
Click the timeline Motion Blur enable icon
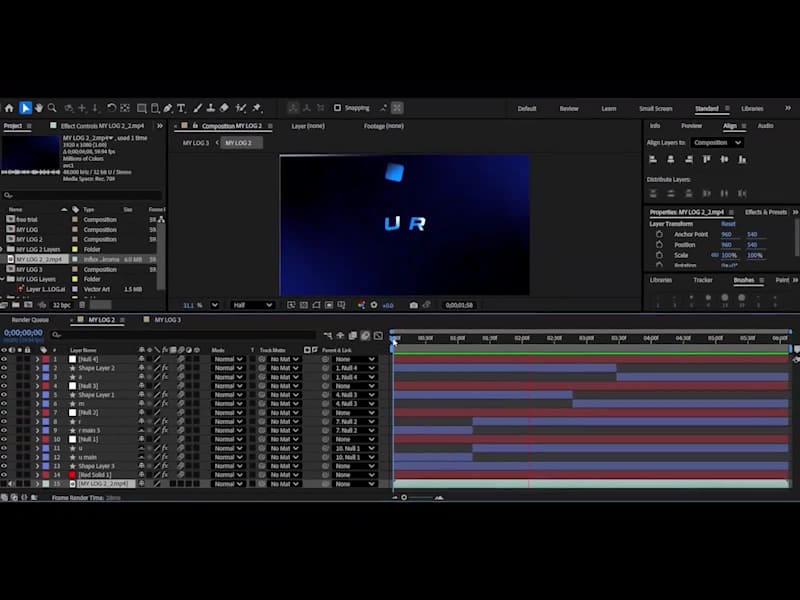tap(365, 335)
